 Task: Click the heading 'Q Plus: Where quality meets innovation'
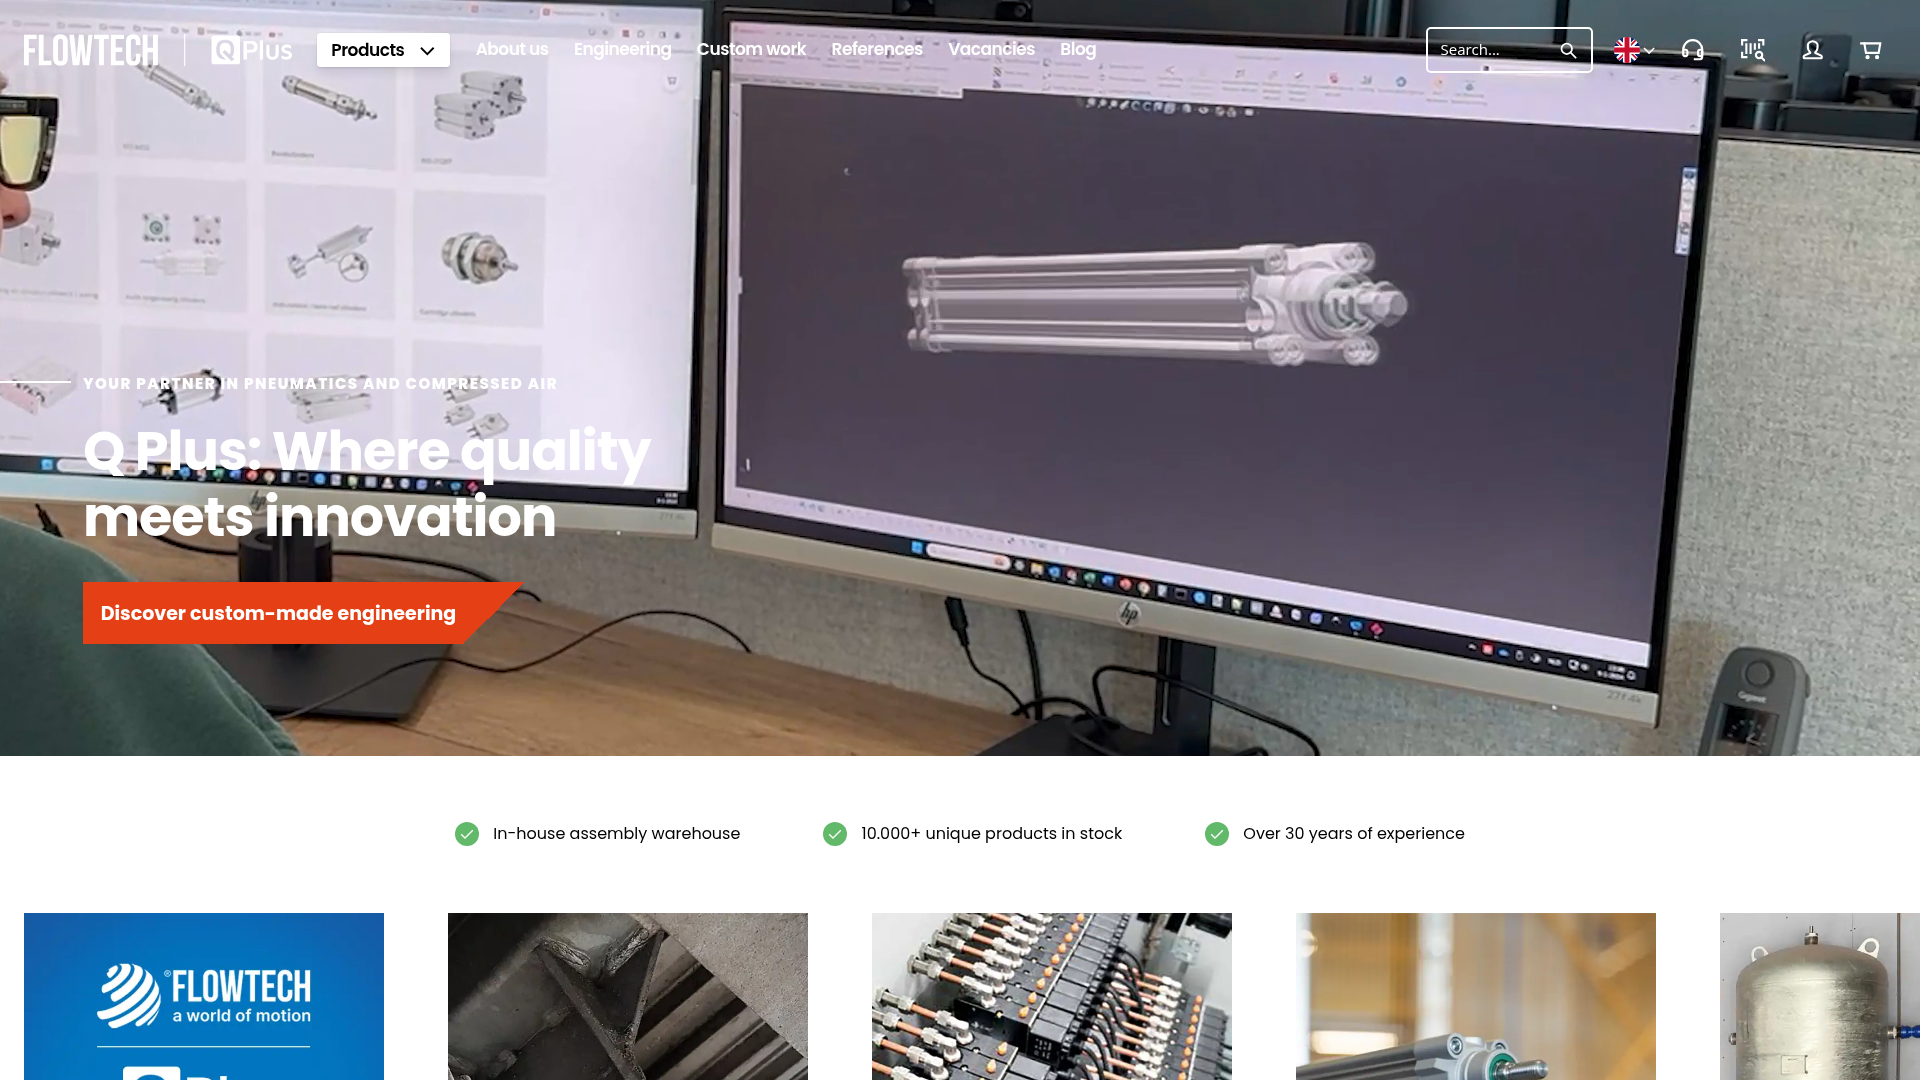(x=367, y=484)
